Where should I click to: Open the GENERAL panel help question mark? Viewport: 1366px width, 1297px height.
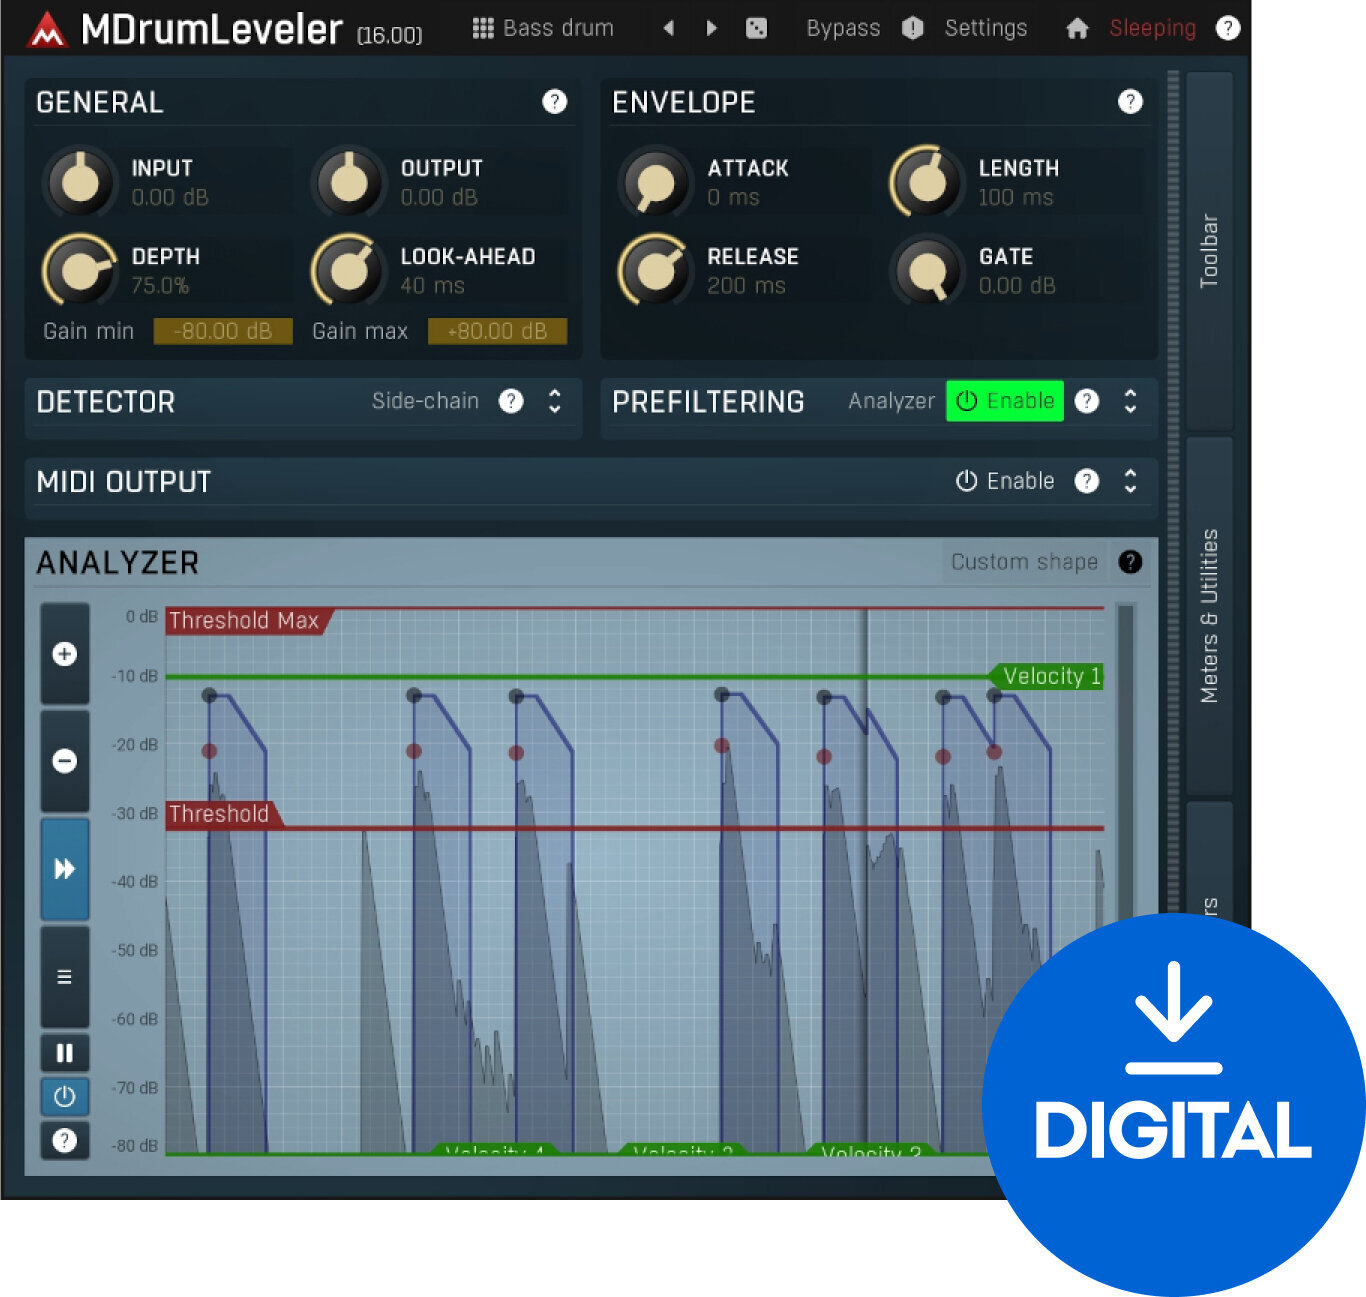(554, 102)
